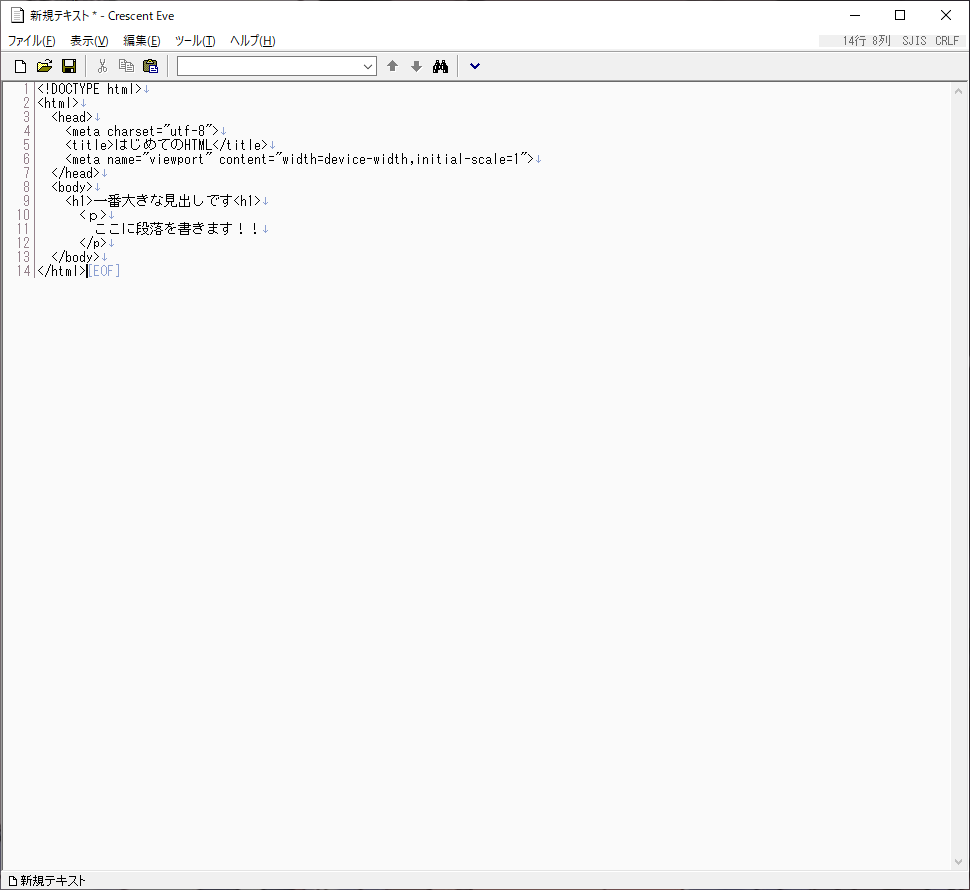Click the New file icon

20,66
